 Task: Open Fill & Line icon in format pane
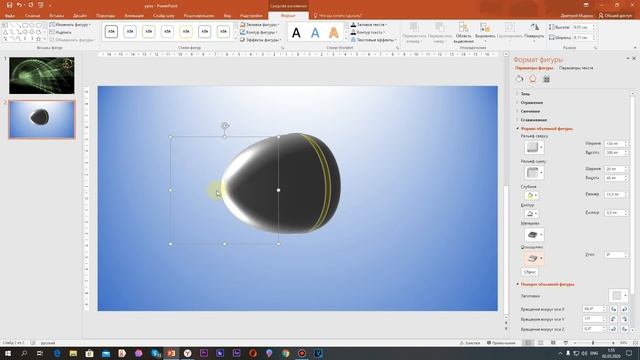pyautogui.click(x=519, y=79)
